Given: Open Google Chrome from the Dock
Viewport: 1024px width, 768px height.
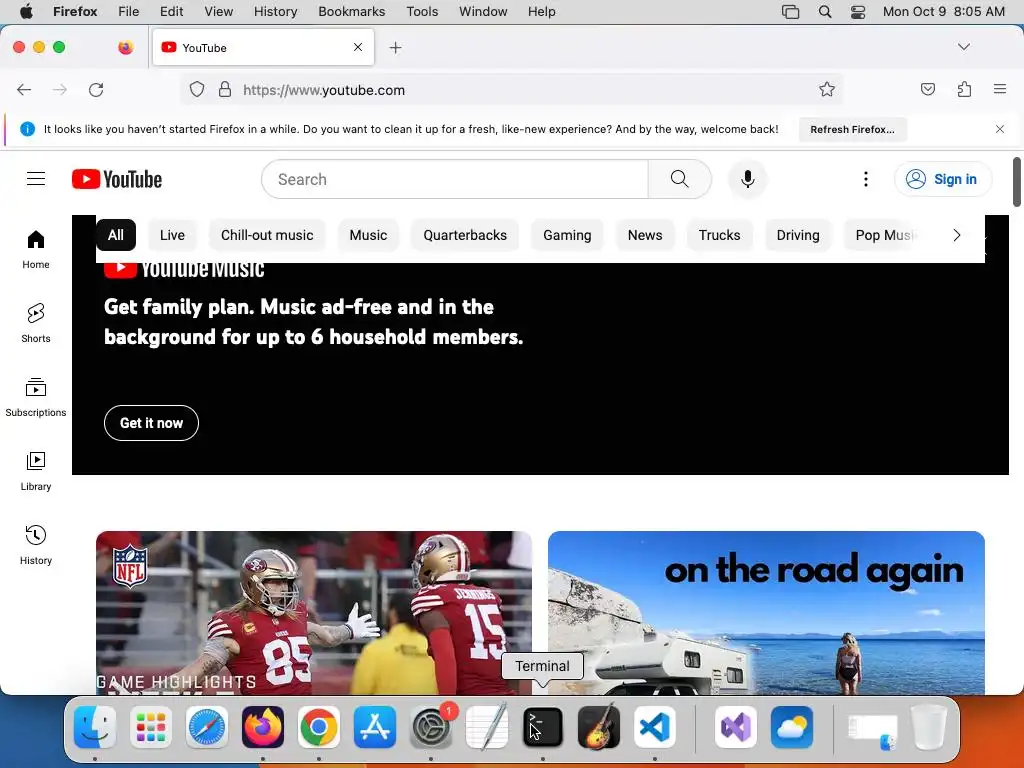Looking at the screenshot, I should (x=319, y=727).
